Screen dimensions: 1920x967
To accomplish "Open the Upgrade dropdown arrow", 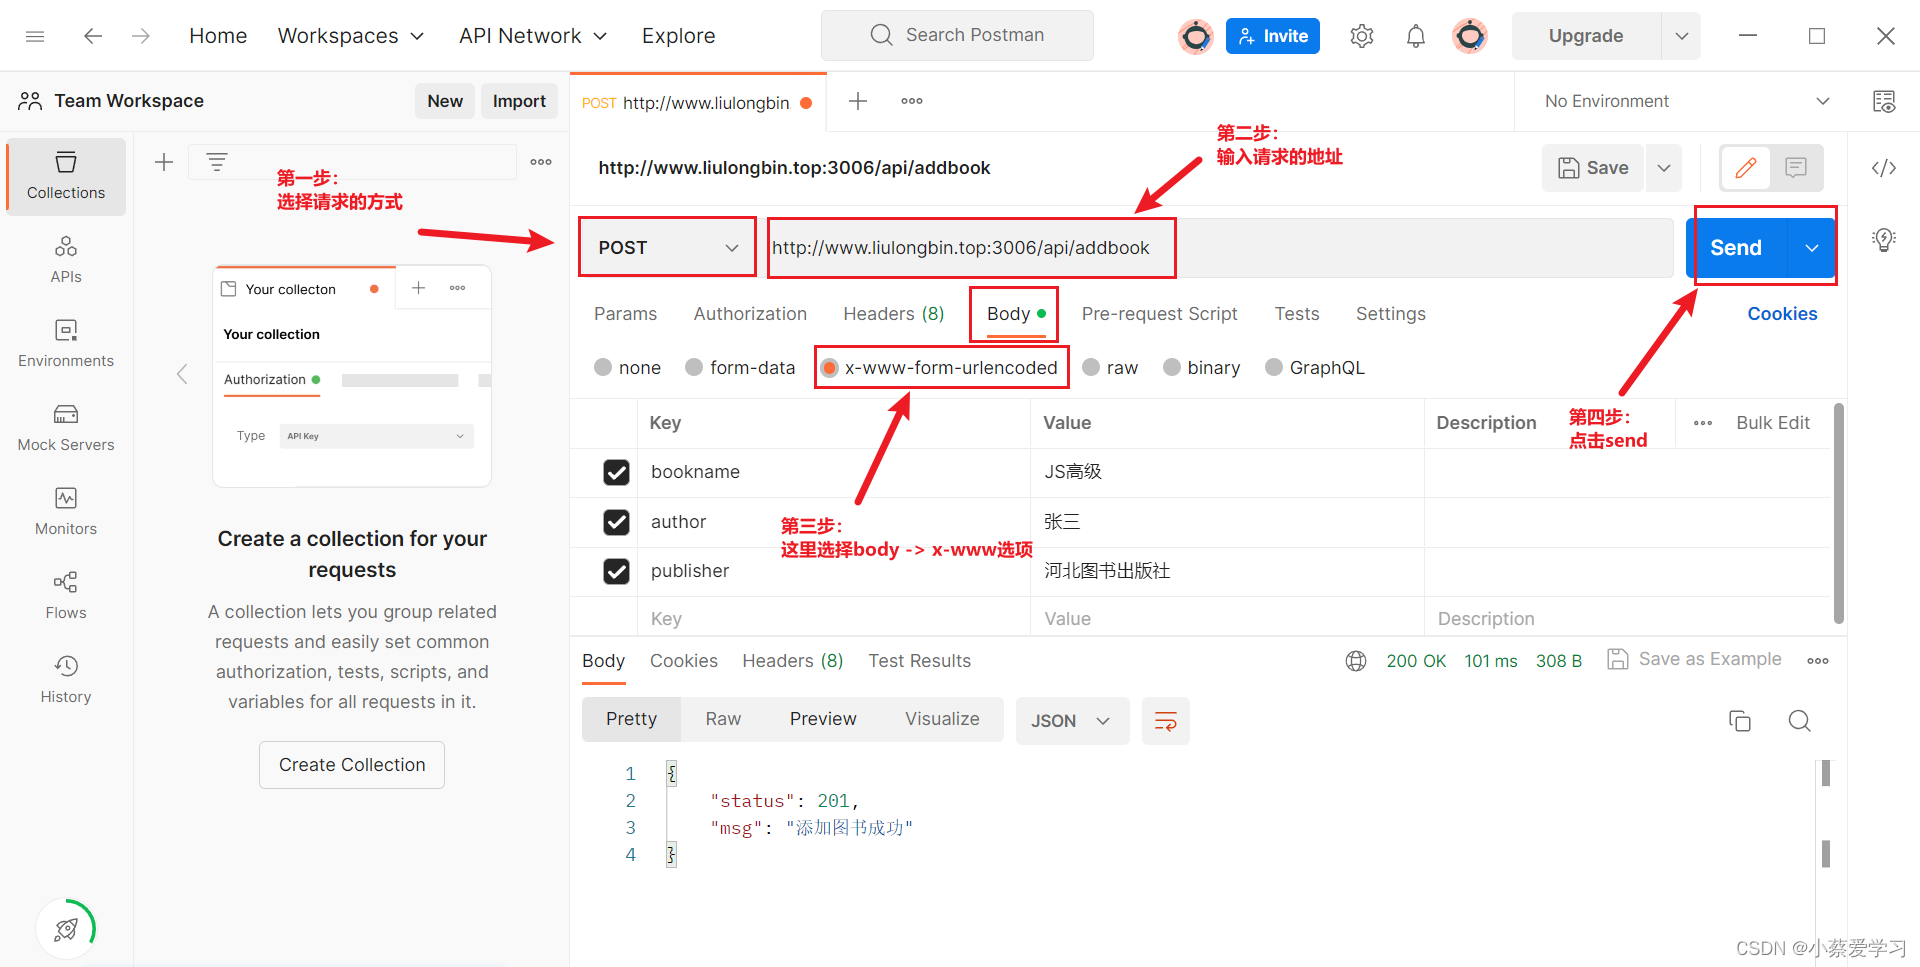I will [1682, 36].
